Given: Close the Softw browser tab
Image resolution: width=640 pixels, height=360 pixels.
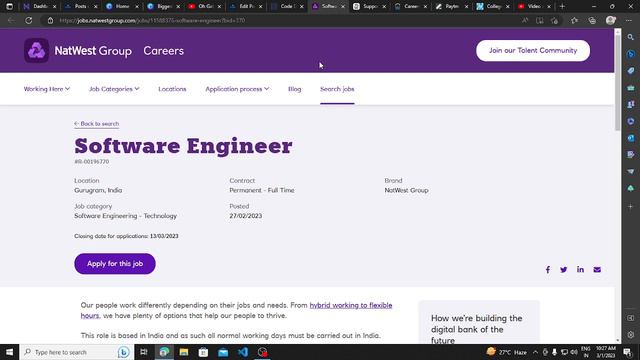Looking at the screenshot, I should coord(343,7).
